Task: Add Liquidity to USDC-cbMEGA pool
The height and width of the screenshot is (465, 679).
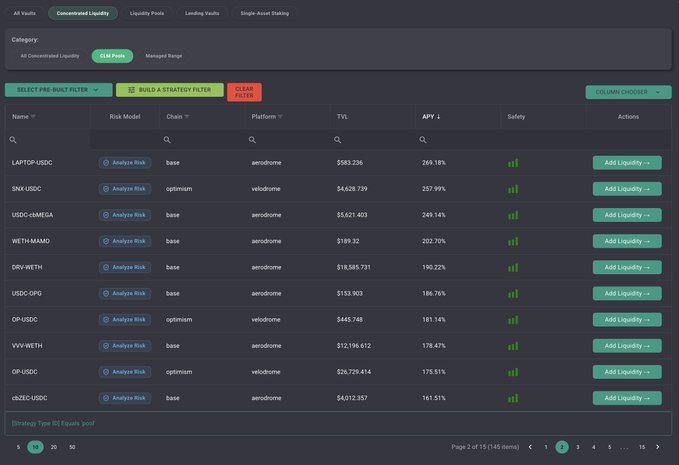Action: pyautogui.click(x=627, y=215)
